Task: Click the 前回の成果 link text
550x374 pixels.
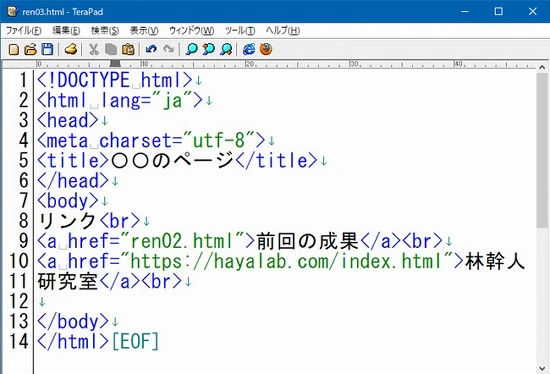Action: click(307, 241)
